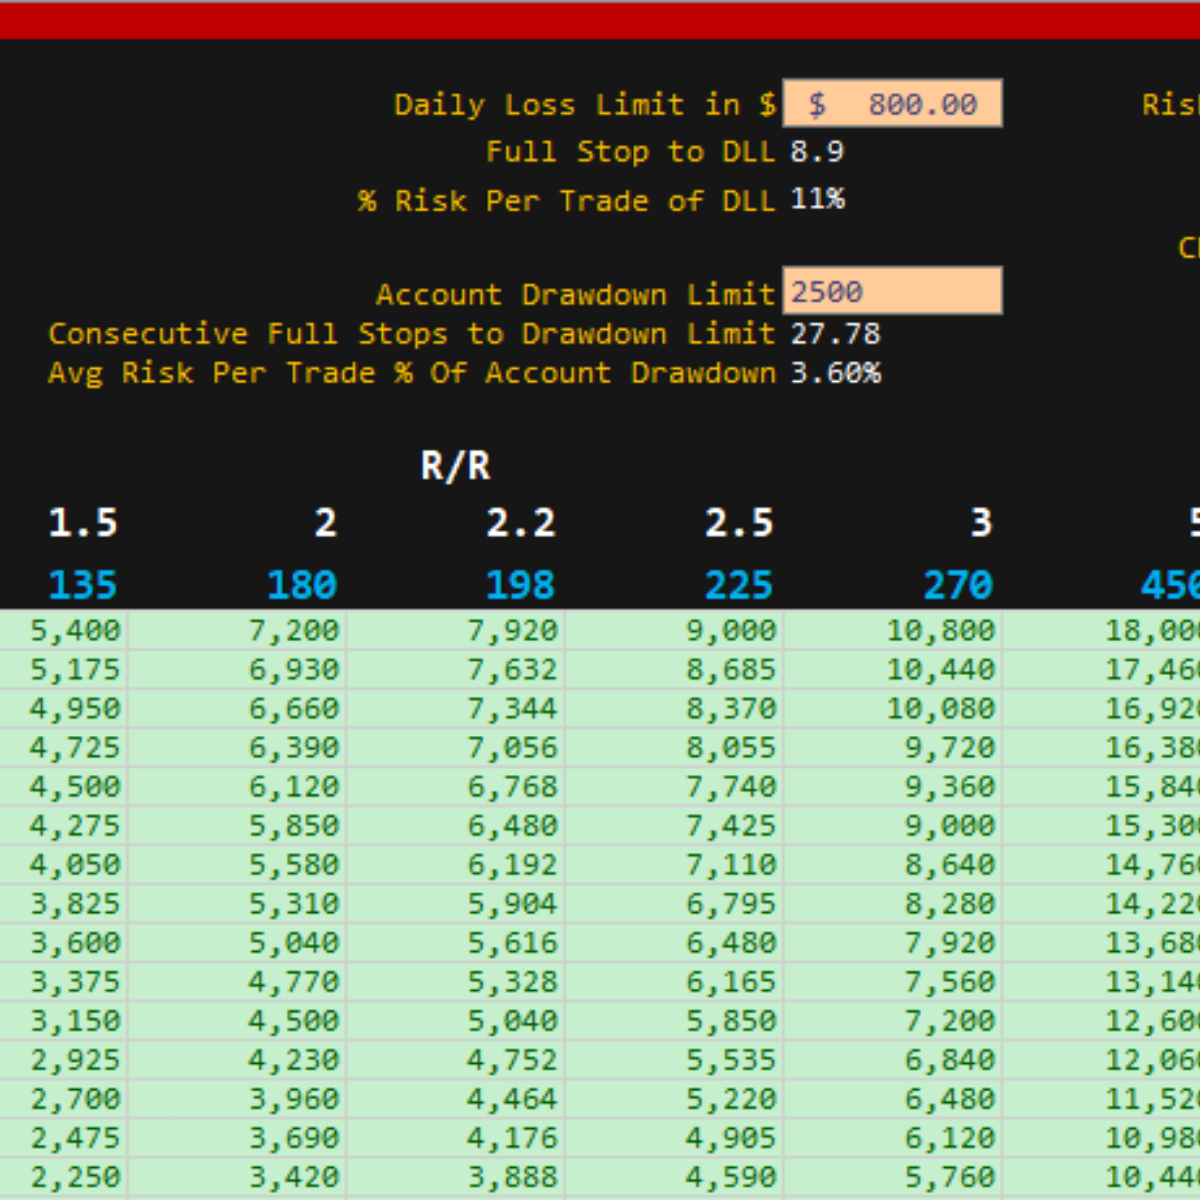The height and width of the screenshot is (1200, 1200).
Task: Select cell with value 4,950
Action: coord(64,708)
